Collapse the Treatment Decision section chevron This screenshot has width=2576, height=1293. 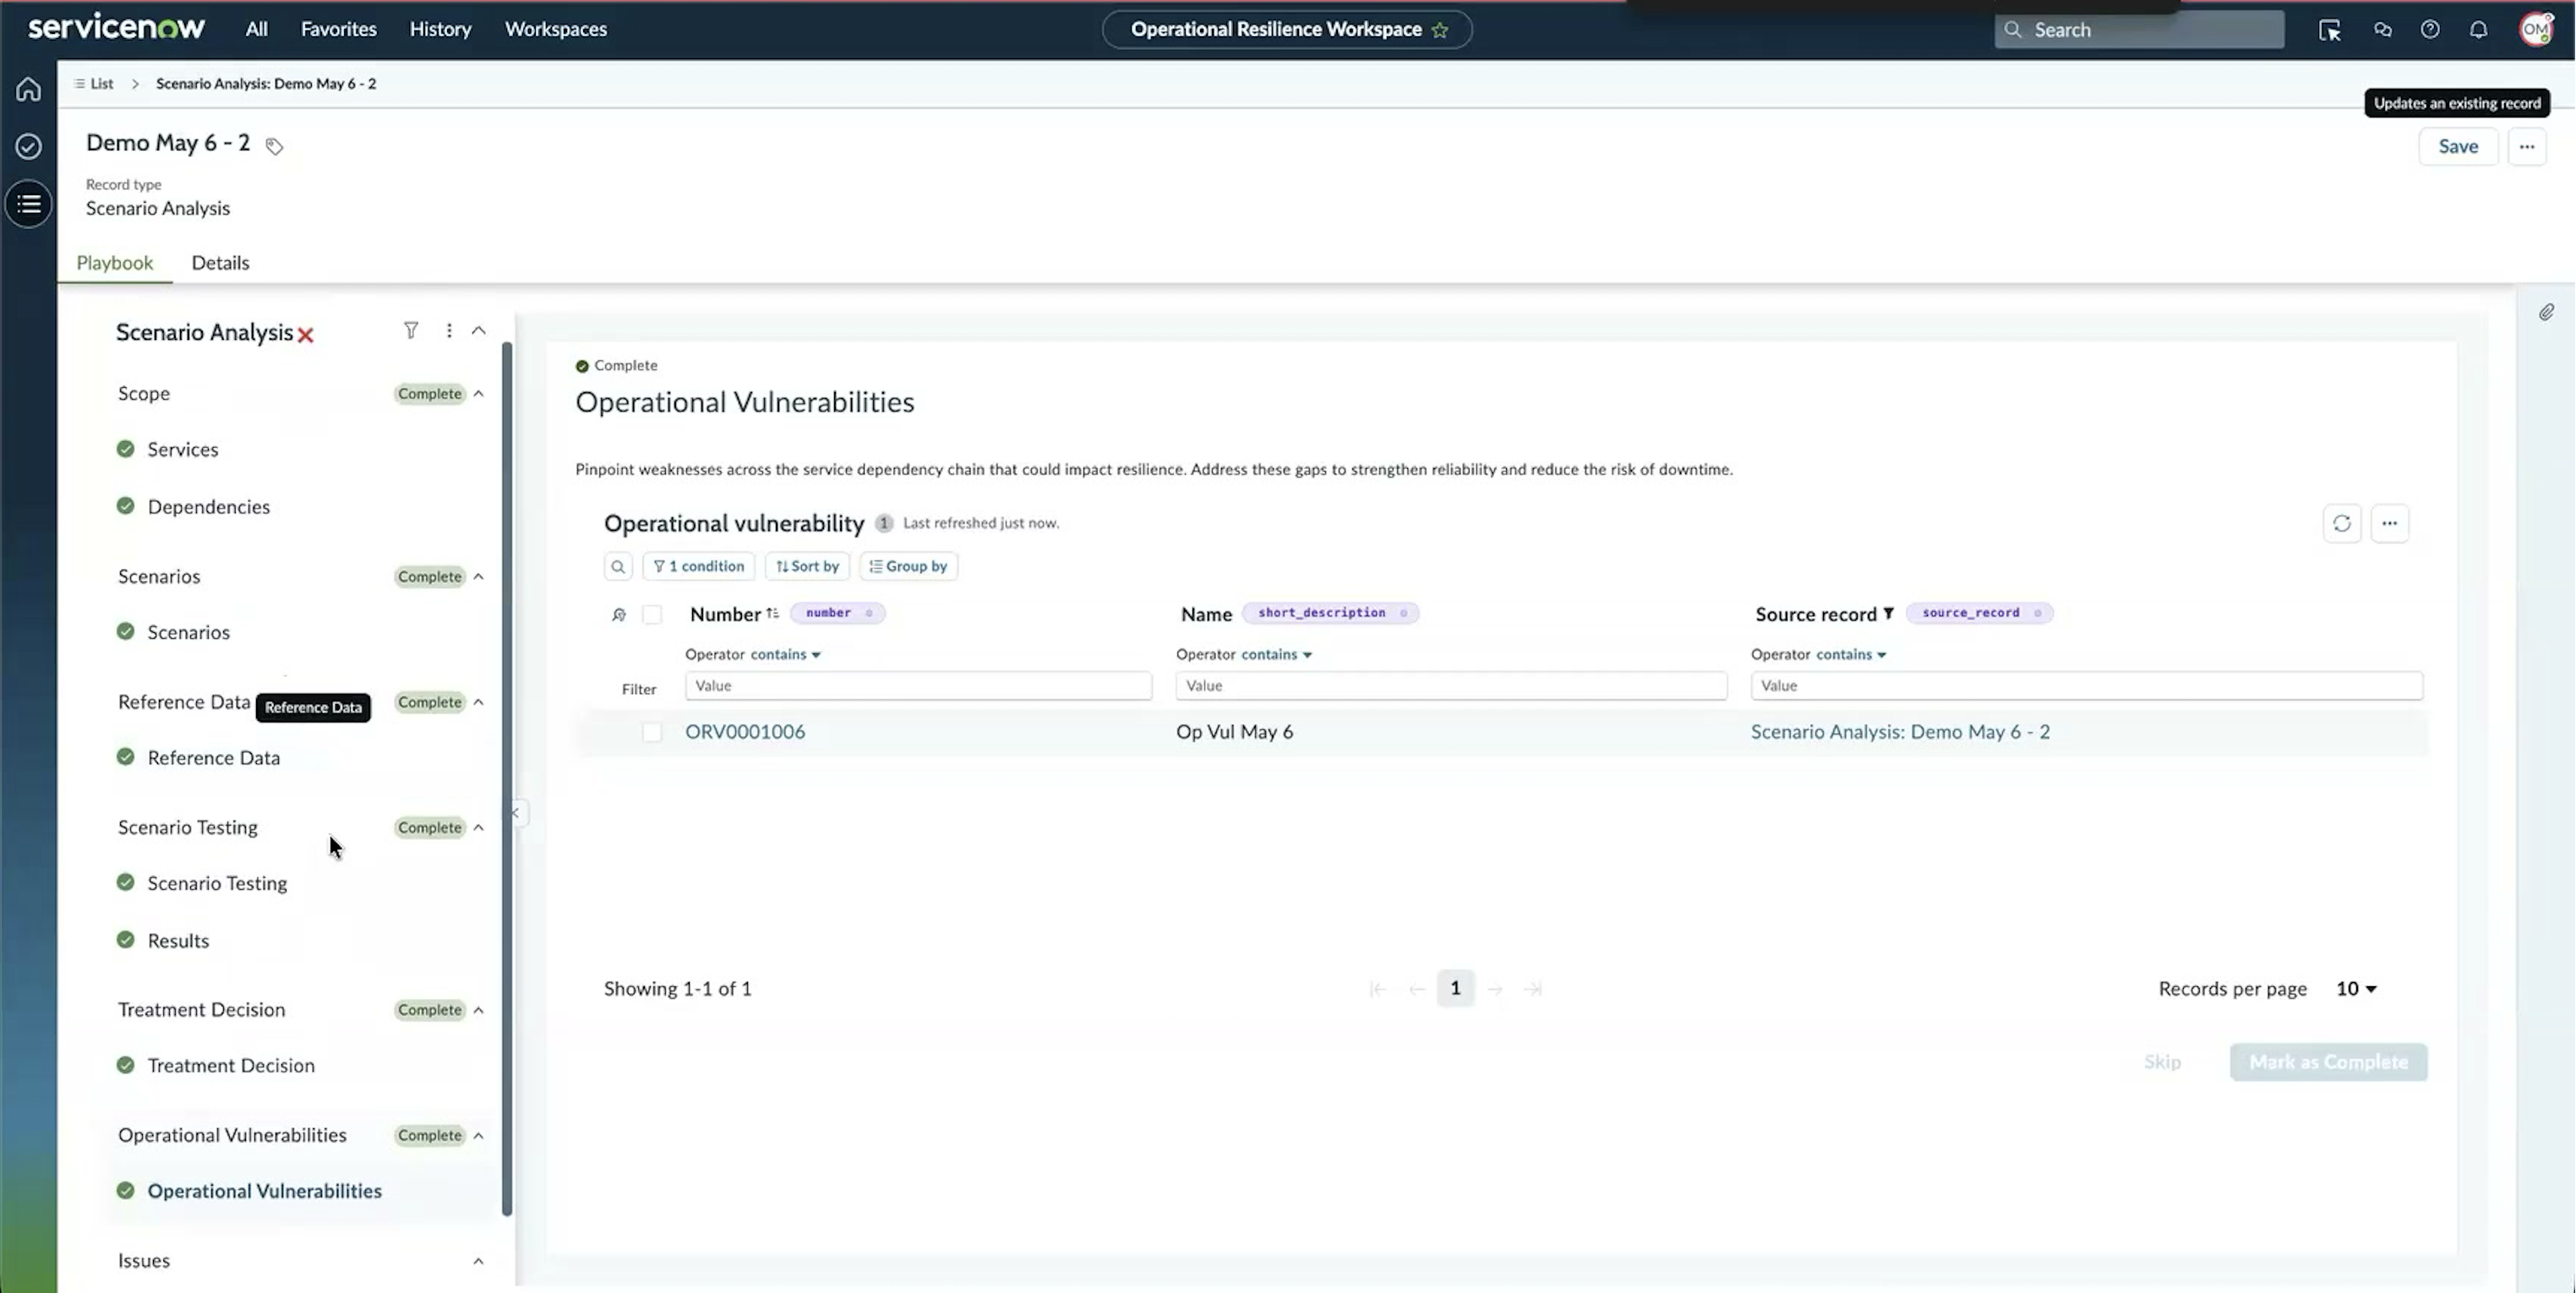click(x=479, y=1010)
